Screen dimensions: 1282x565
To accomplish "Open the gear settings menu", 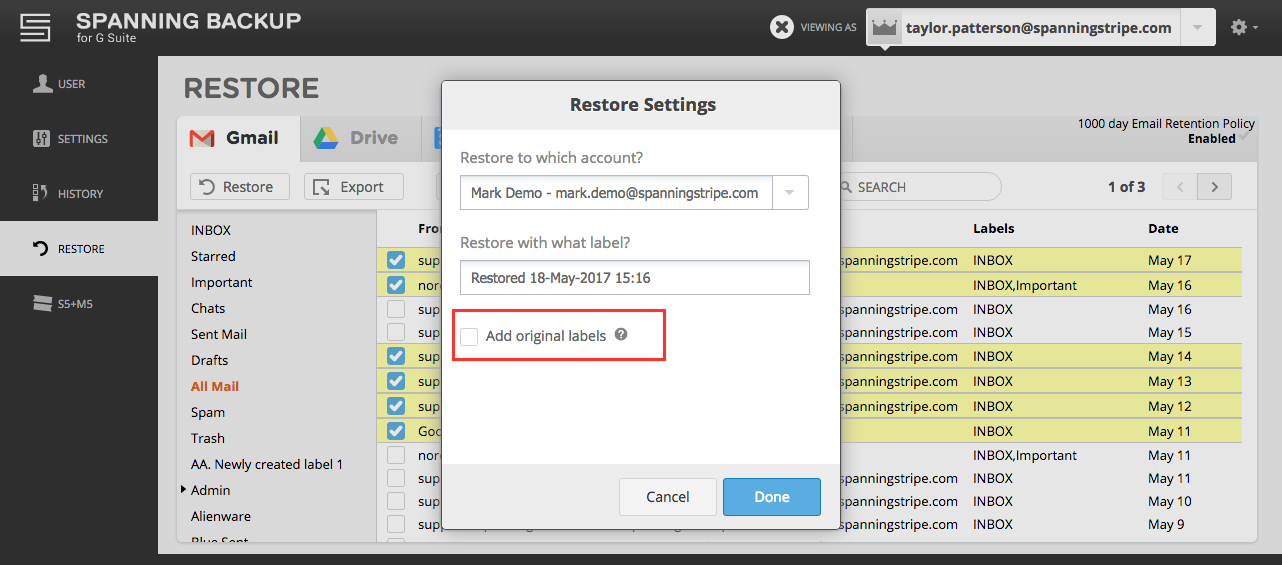I will (x=1243, y=28).
